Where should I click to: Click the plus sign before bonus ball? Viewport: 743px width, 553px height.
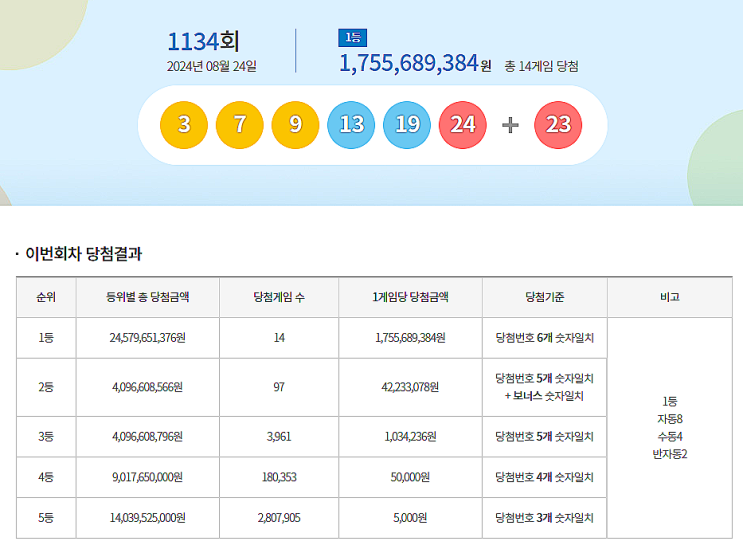(x=510, y=125)
